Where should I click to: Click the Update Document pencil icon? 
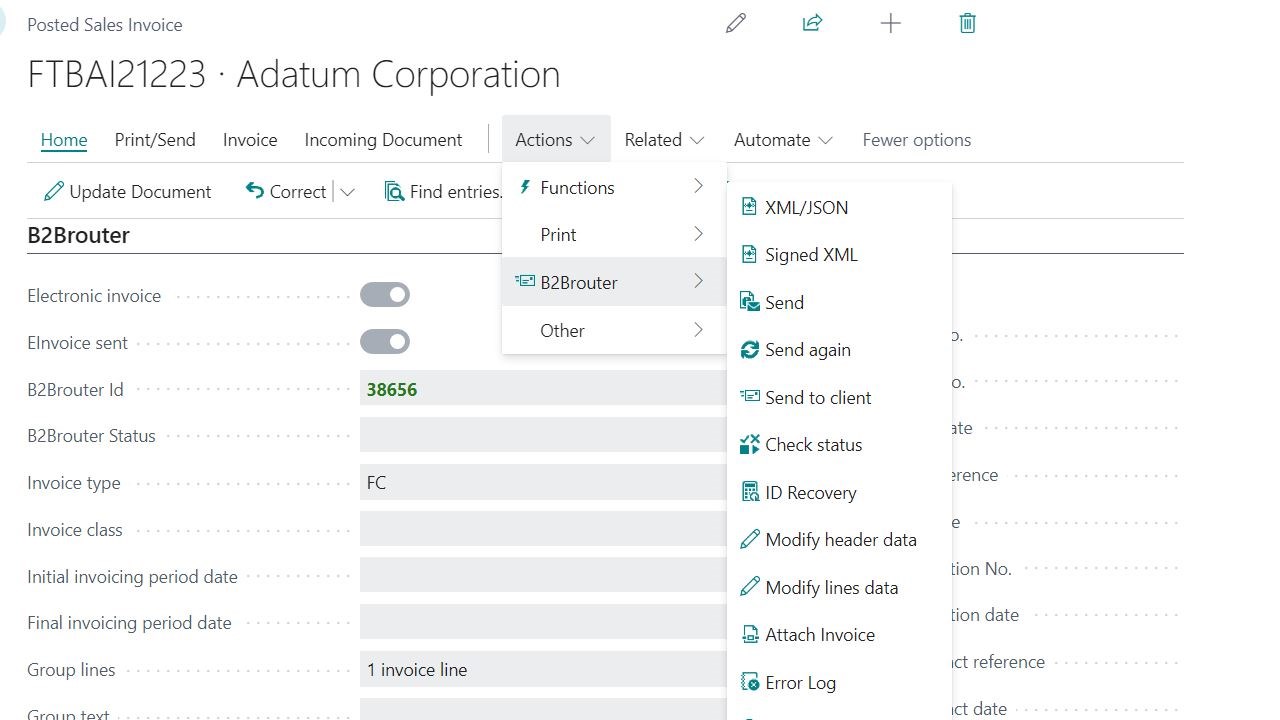click(x=53, y=191)
